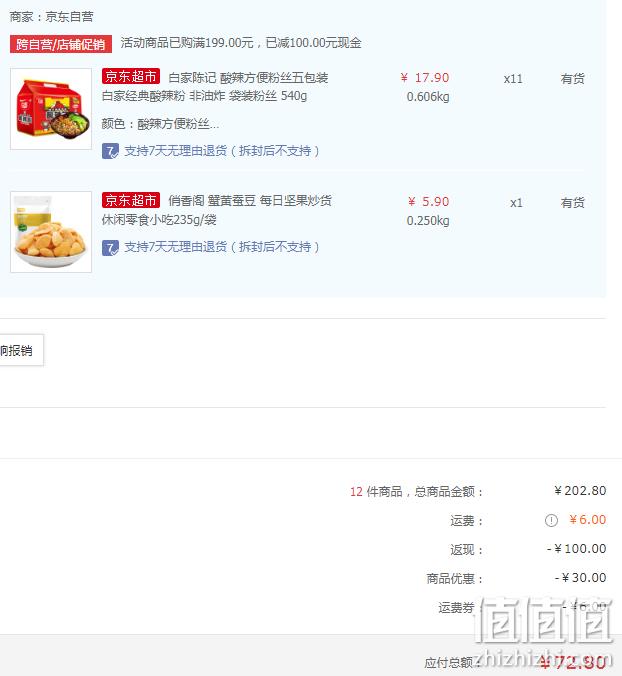The width and height of the screenshot is (622, 676).
Task: Click the broad bean price ¥5.90
Action: point(428,202)
